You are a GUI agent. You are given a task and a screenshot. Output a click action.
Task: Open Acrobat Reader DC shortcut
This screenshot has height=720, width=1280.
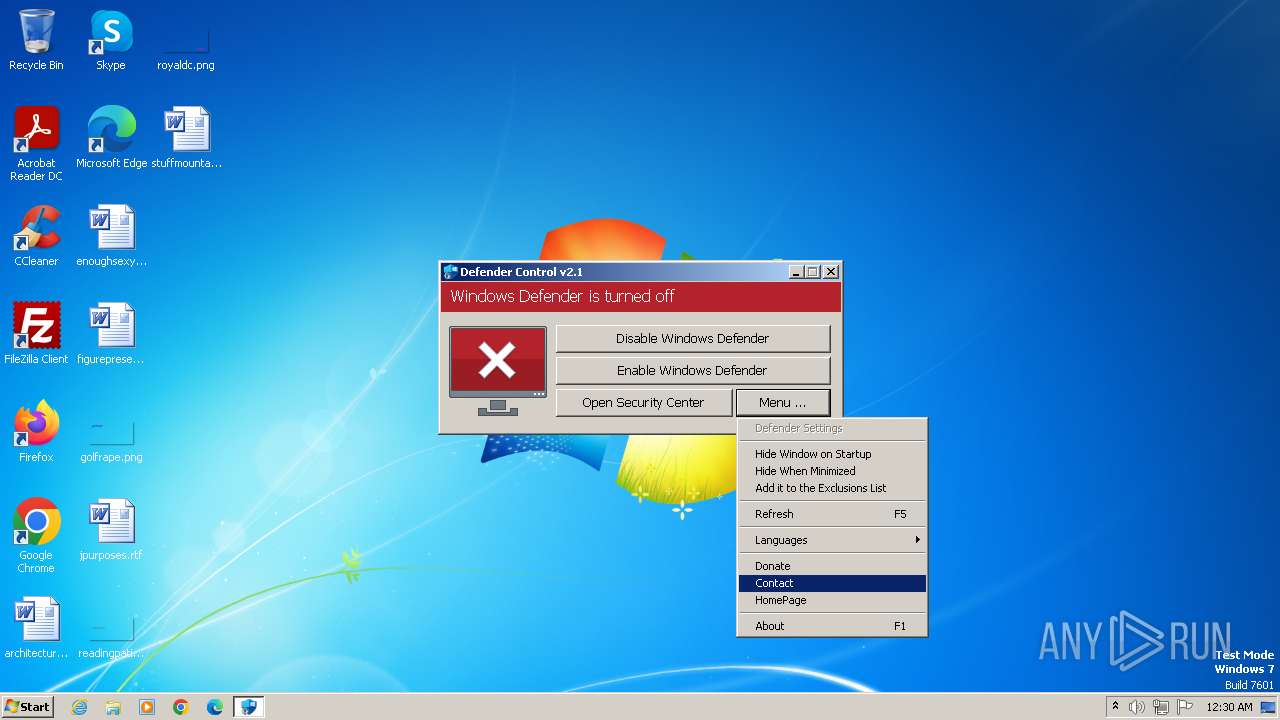click(36, 144)
